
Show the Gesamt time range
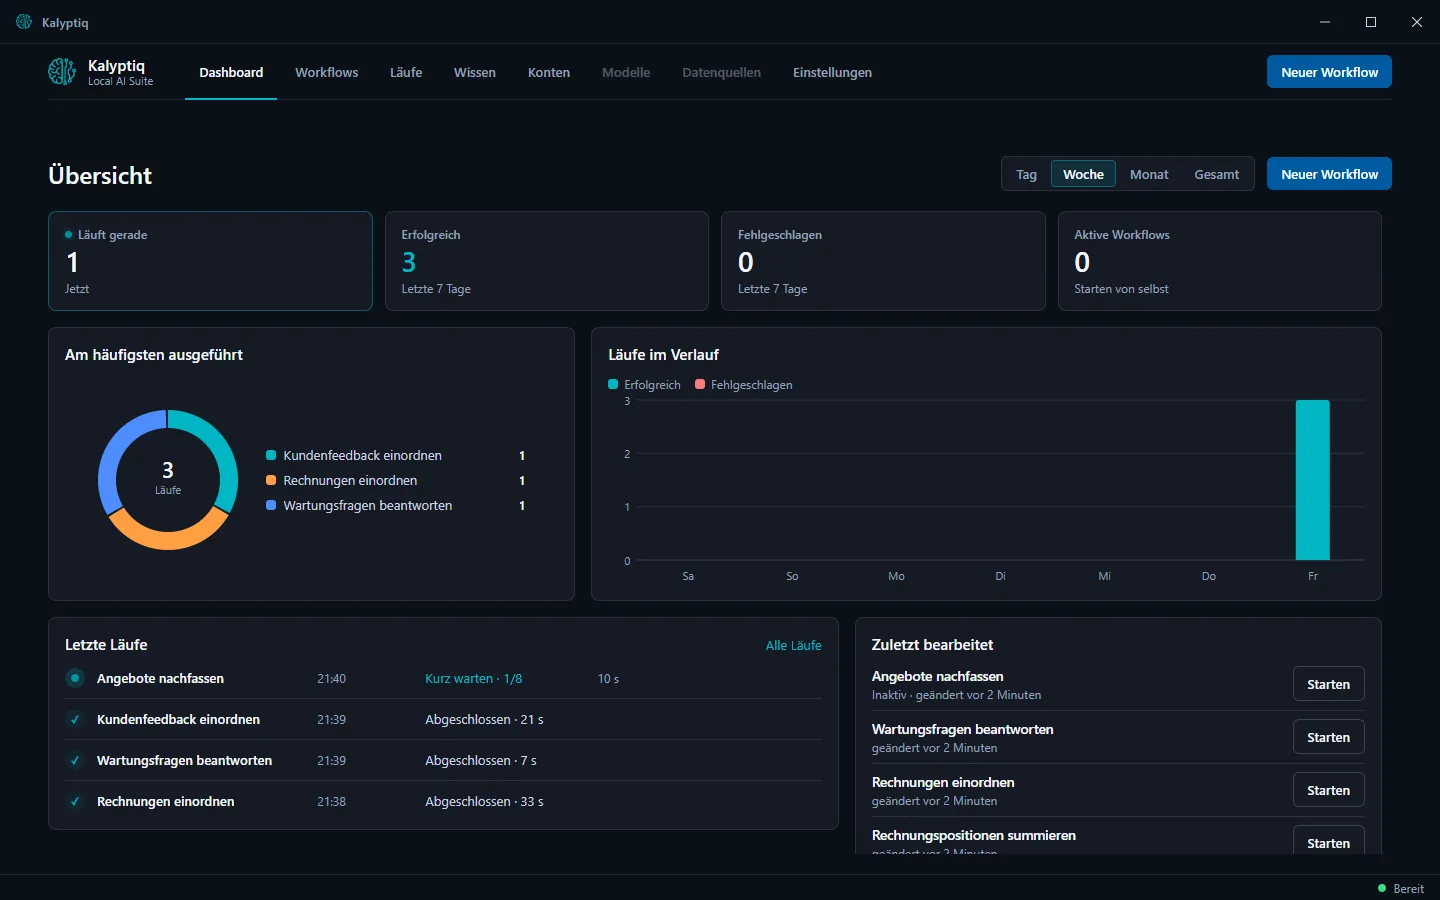coord(1216,174)
